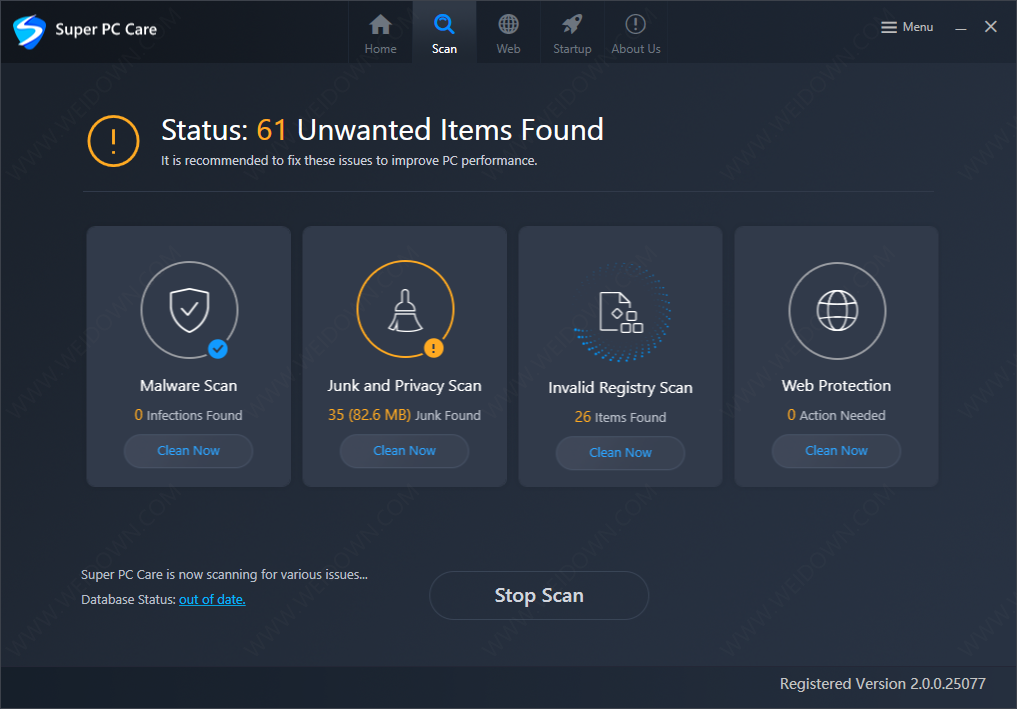Stop the running scan
The image size is (1017, 709).
tap(539, 595)
